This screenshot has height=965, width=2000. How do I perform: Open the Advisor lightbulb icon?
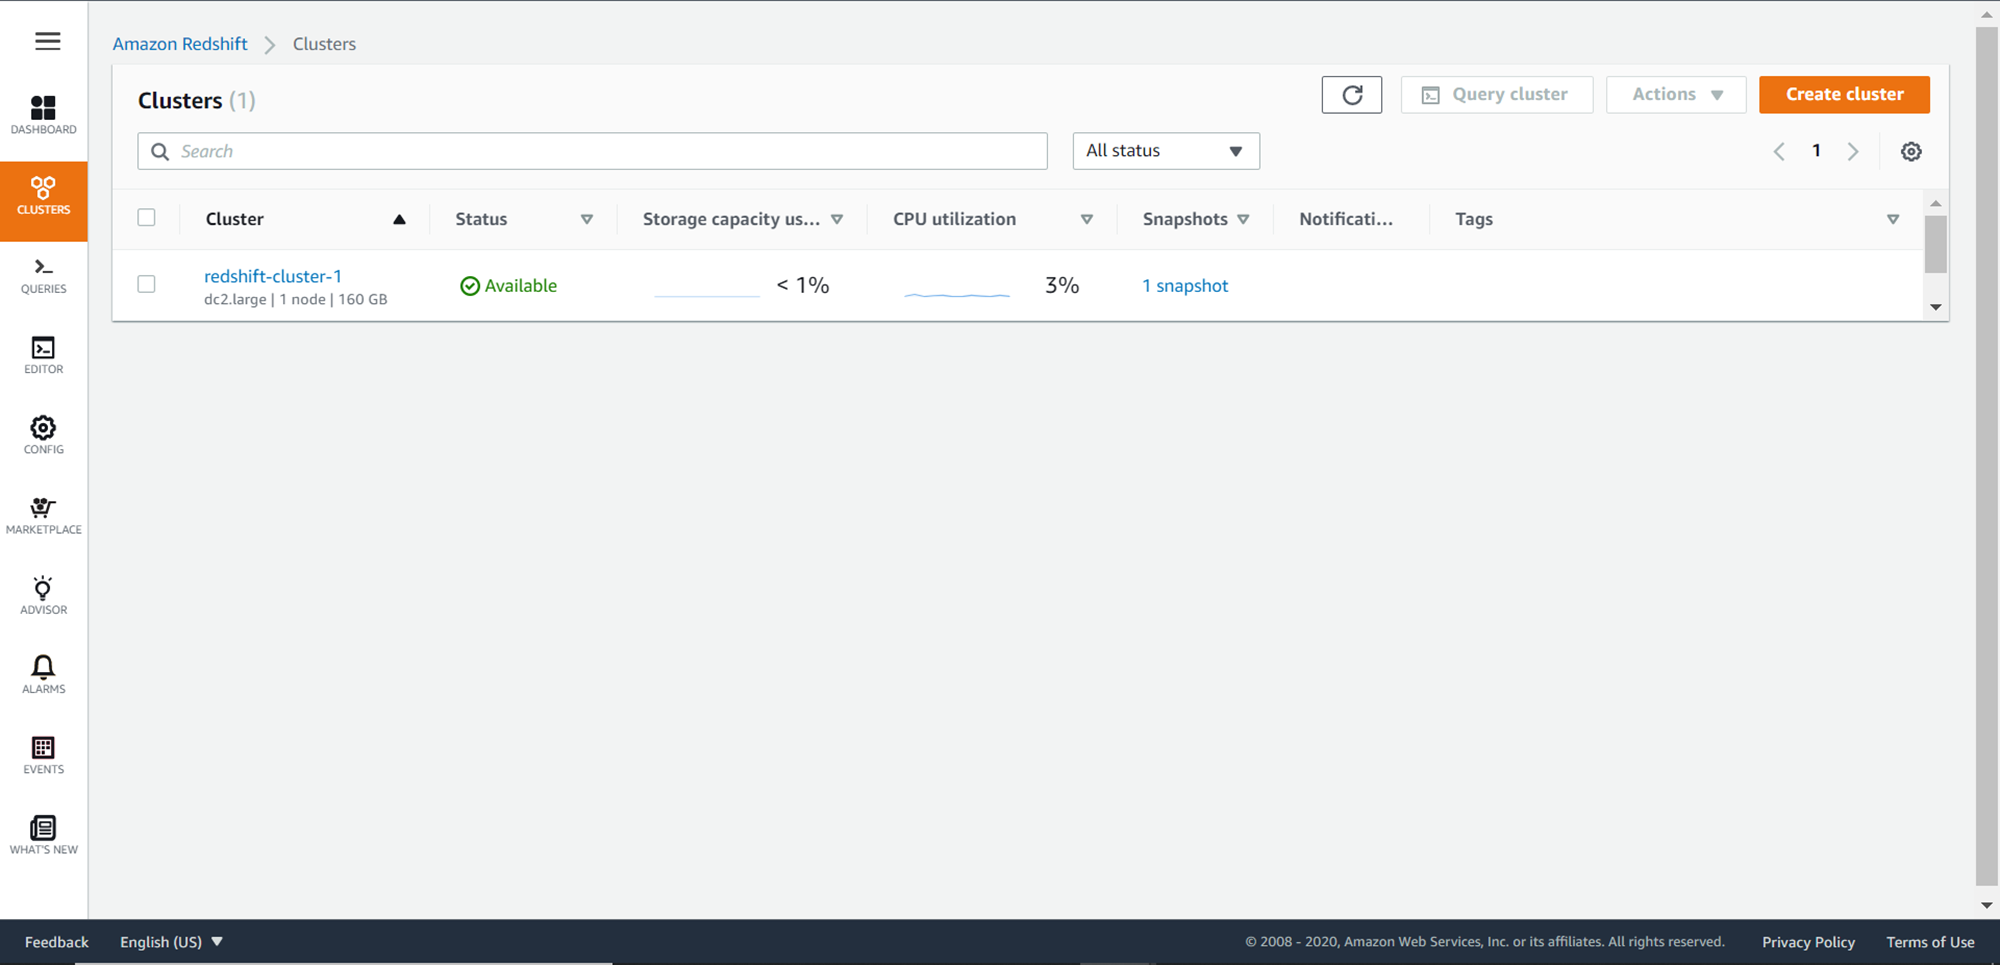pos(43,596)
